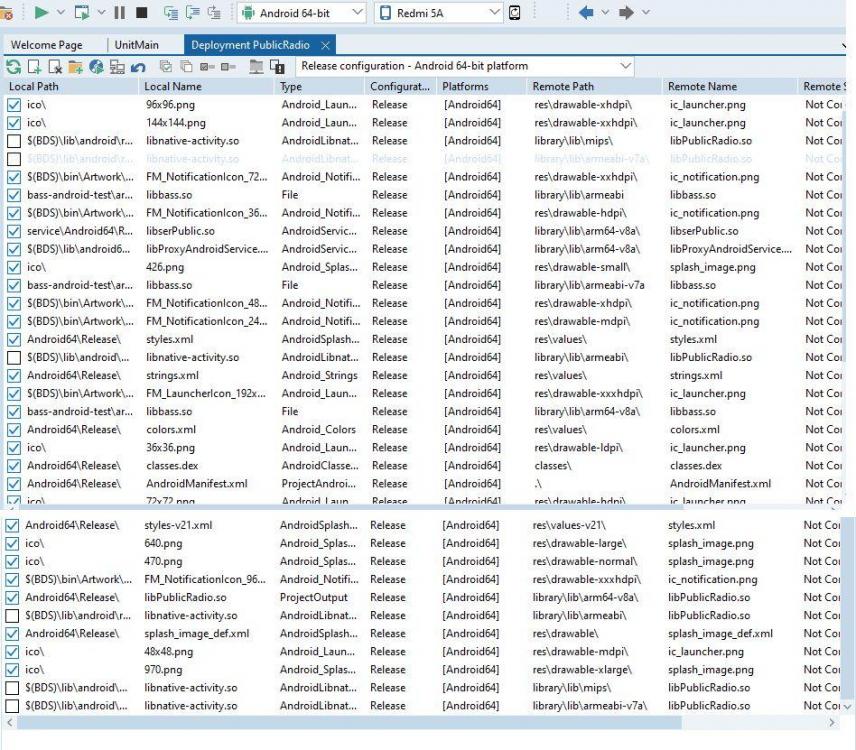The image size is (856, 750).
Task: Toggle the classes.dex row checkbox
Action: click(x=14, y=466)
